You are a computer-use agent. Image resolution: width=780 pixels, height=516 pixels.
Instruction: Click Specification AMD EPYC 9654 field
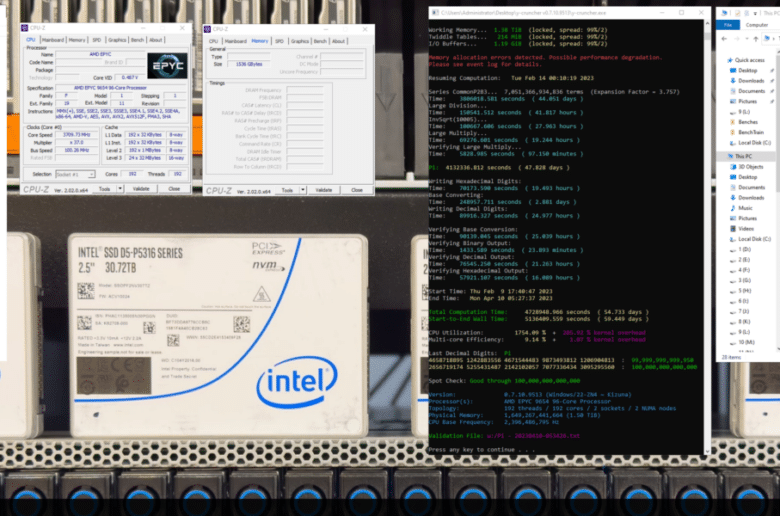pos(120,88)
